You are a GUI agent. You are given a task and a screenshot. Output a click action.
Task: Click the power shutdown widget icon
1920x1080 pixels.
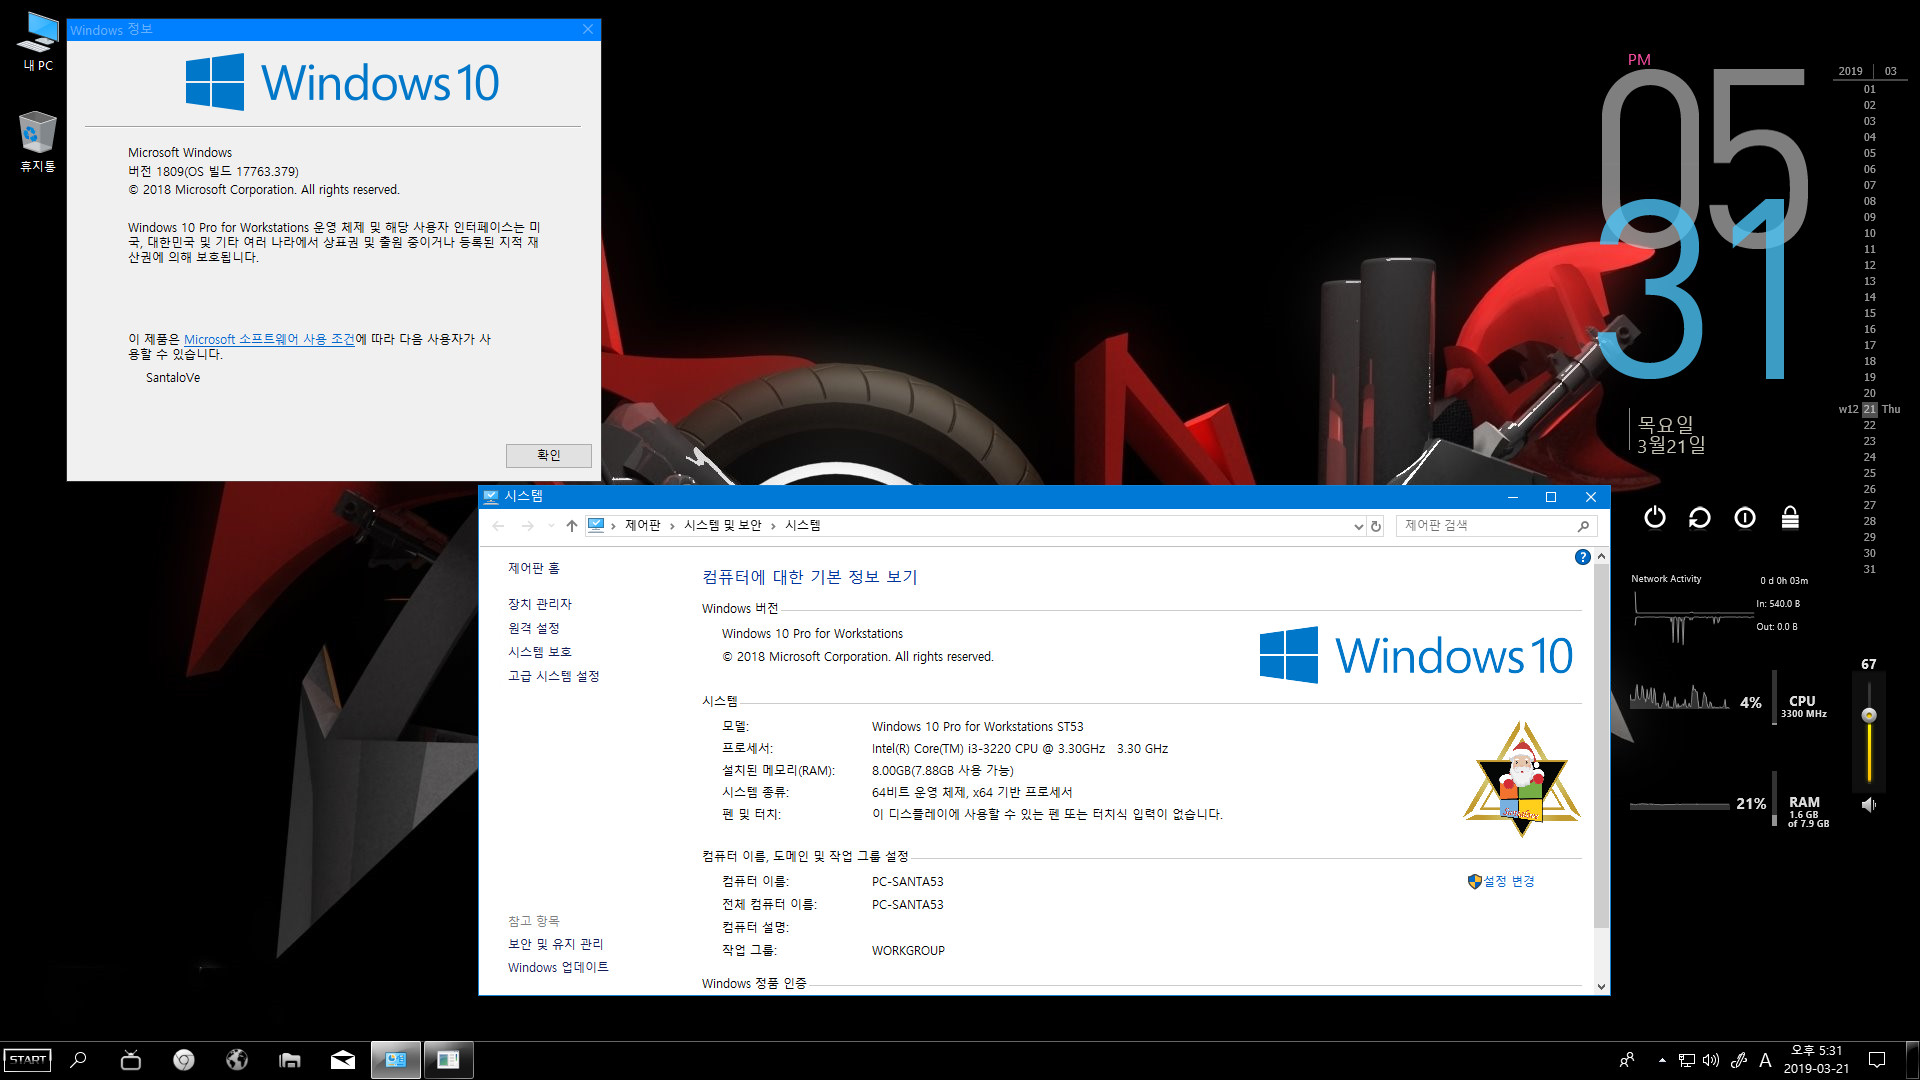[x=1655, y=517]
